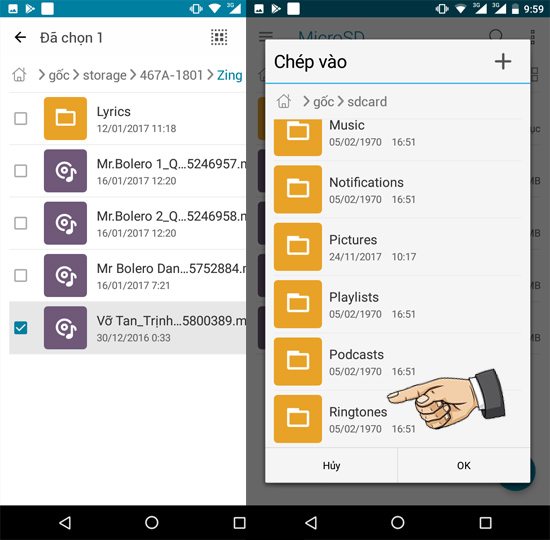The width and height of the screenshot is (550, 540).
Task: Tap the Lyrics folder icon
Action: click(x=65, y=119)
